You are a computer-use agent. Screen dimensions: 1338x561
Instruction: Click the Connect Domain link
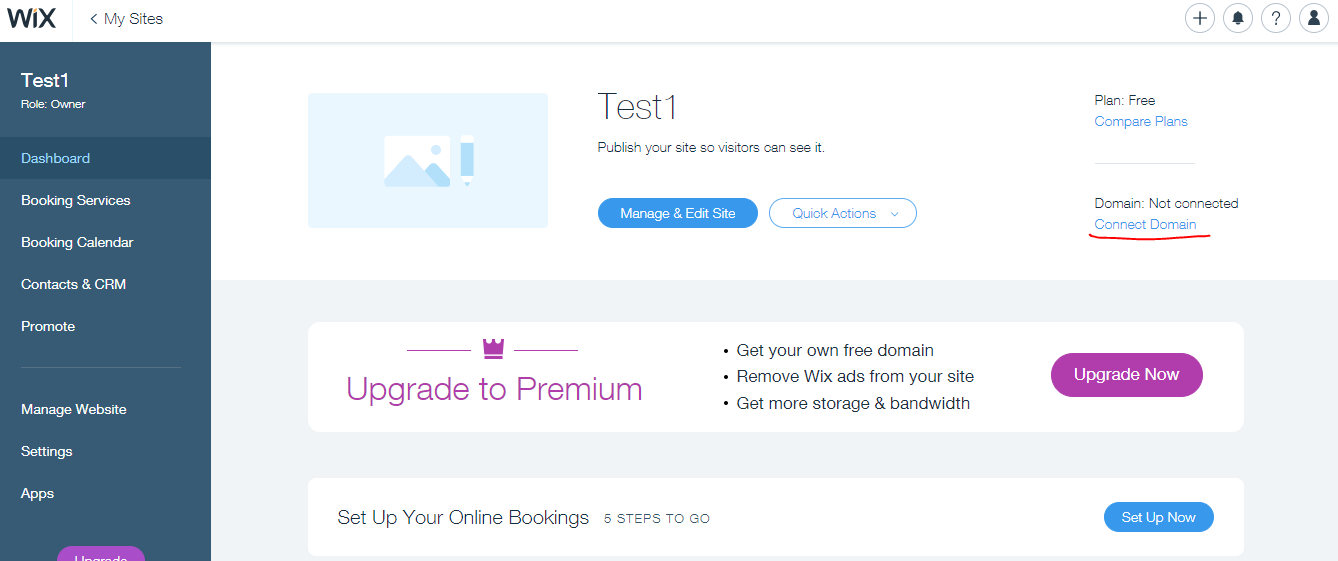tap(1145, 224)
